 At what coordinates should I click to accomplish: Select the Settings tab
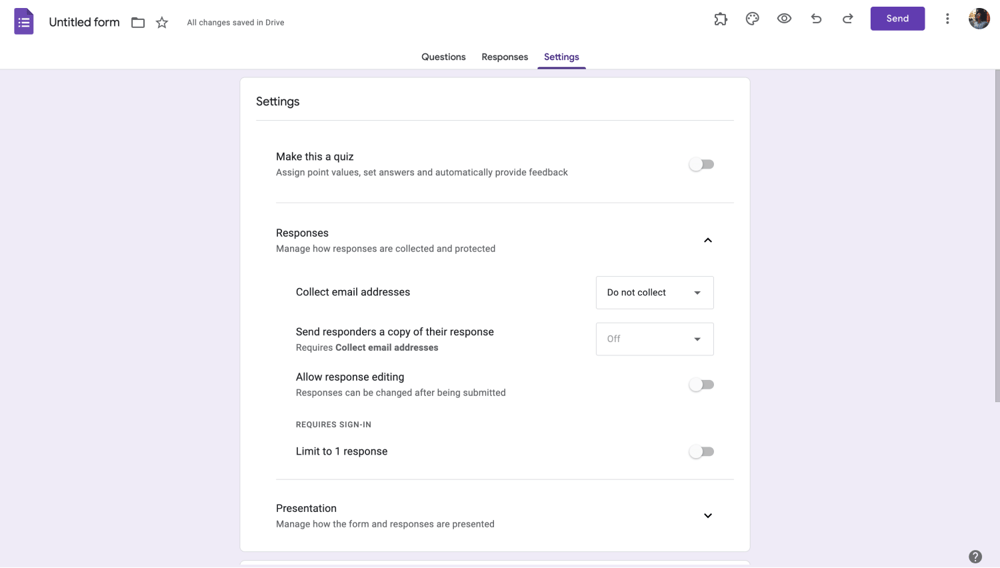(561, 57)
